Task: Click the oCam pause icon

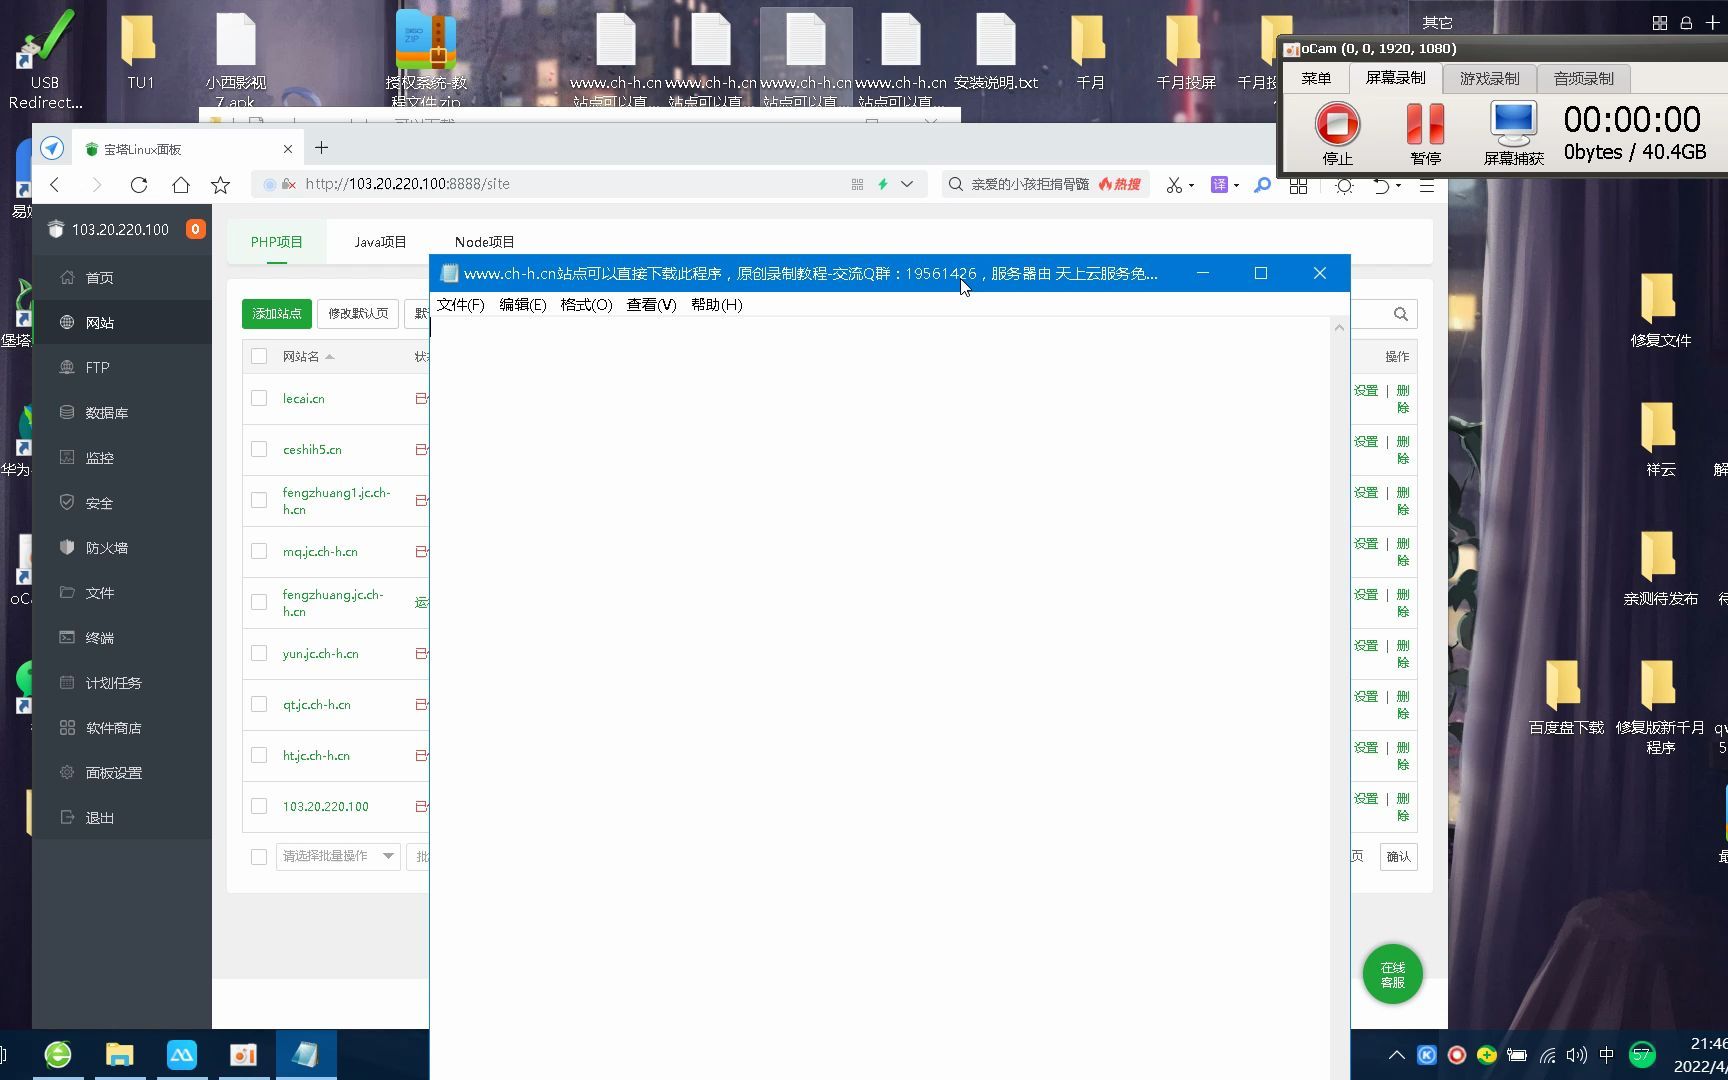Action: point(1425,124)
